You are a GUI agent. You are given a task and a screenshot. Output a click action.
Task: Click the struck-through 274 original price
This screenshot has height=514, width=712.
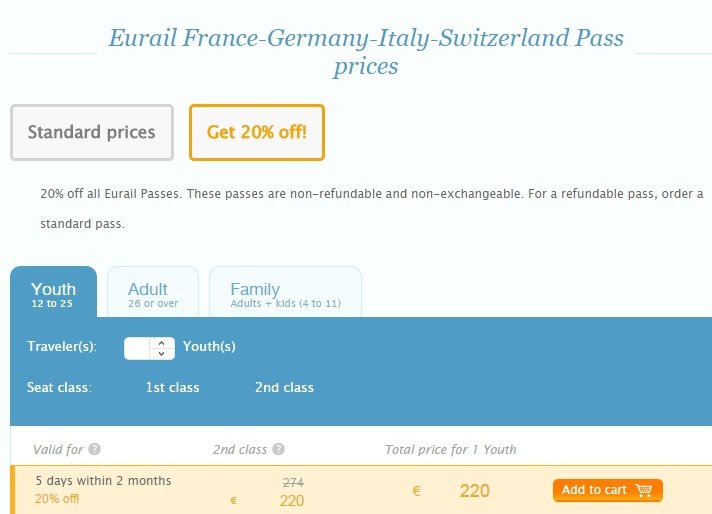pos(293,482)
